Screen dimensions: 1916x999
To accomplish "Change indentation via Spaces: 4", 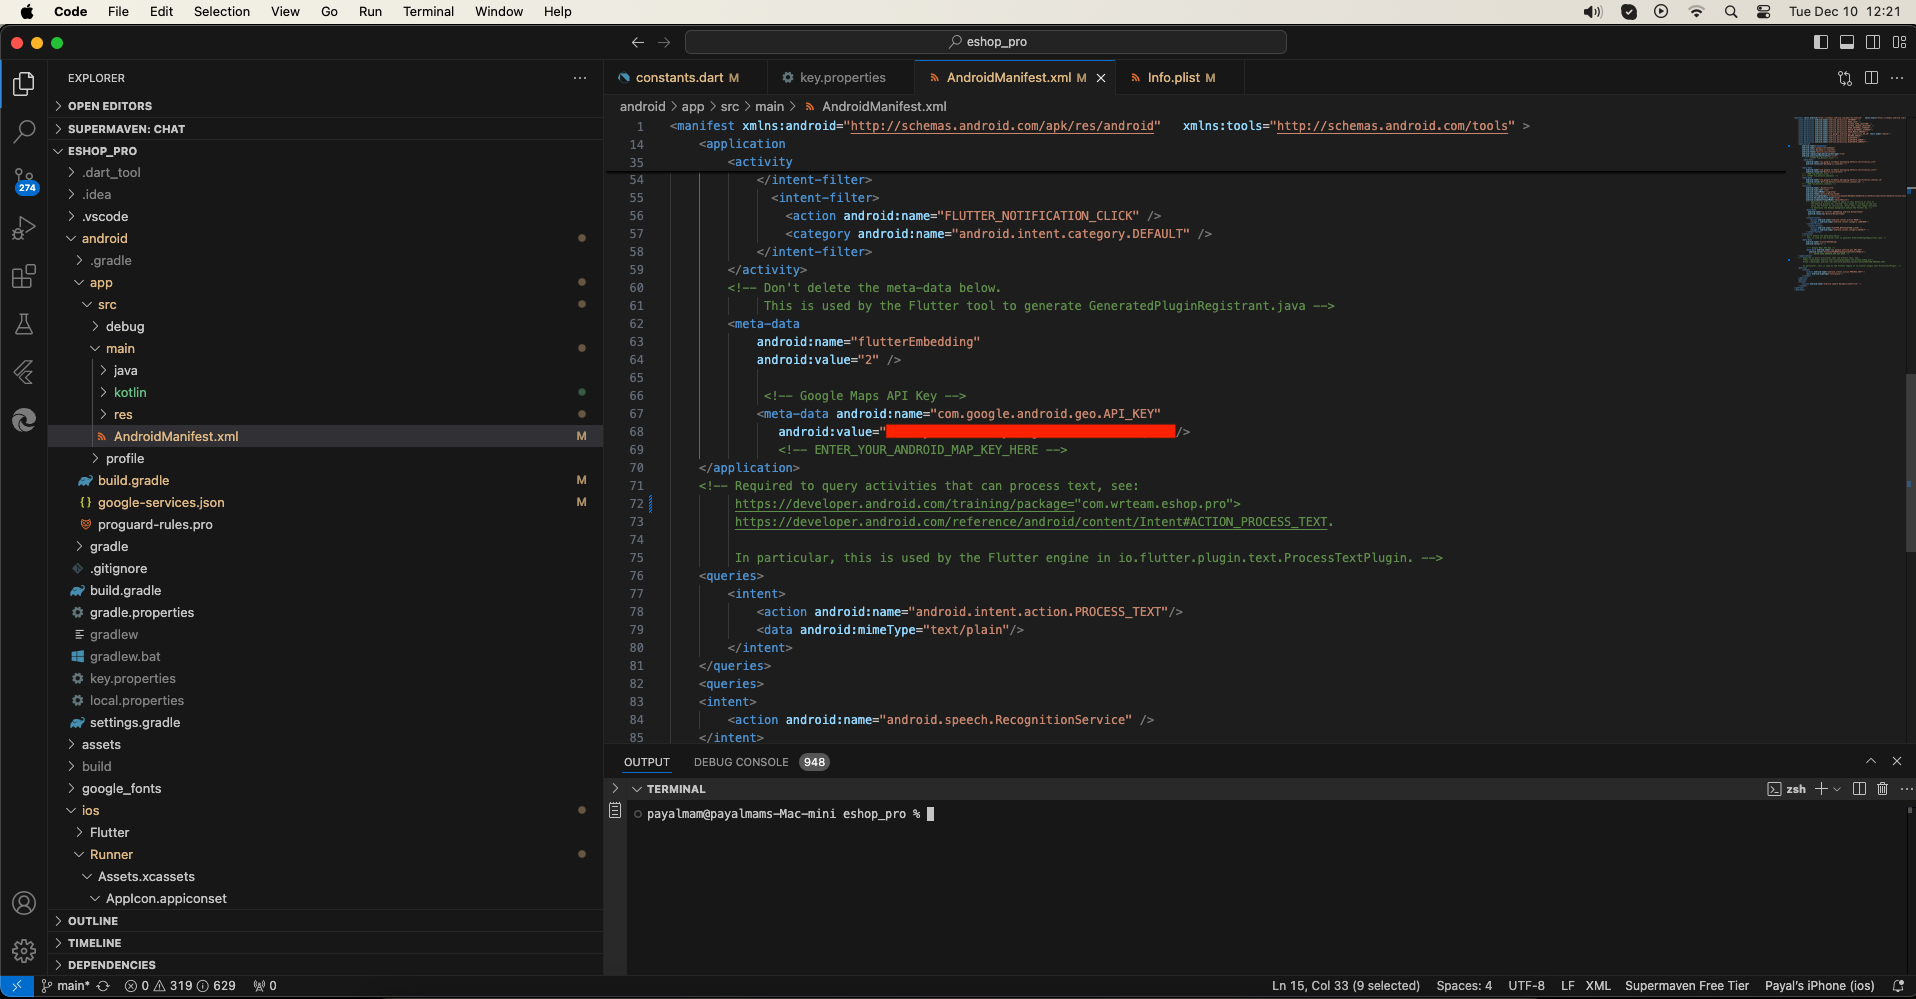I will tap(1464, 986).
